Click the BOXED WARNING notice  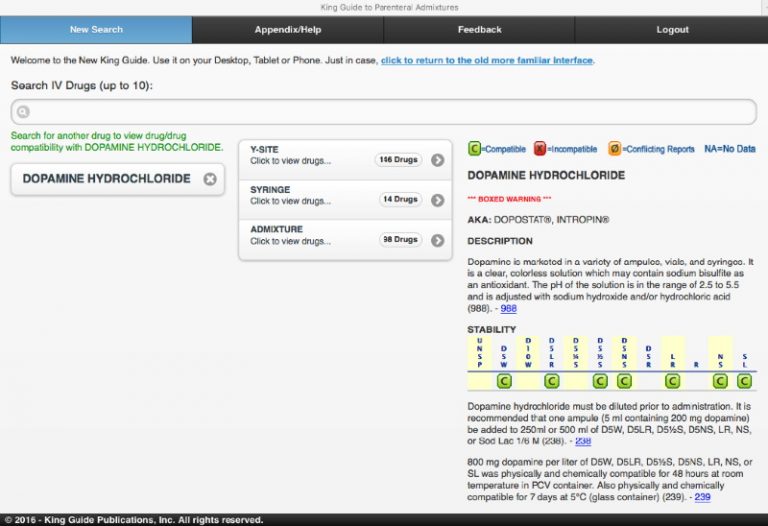coord(509,199)
